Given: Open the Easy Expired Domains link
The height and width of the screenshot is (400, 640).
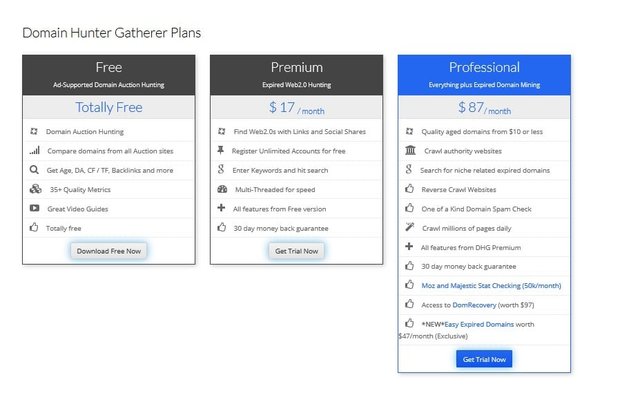Looking at the screenshot, I should [481, 325].
